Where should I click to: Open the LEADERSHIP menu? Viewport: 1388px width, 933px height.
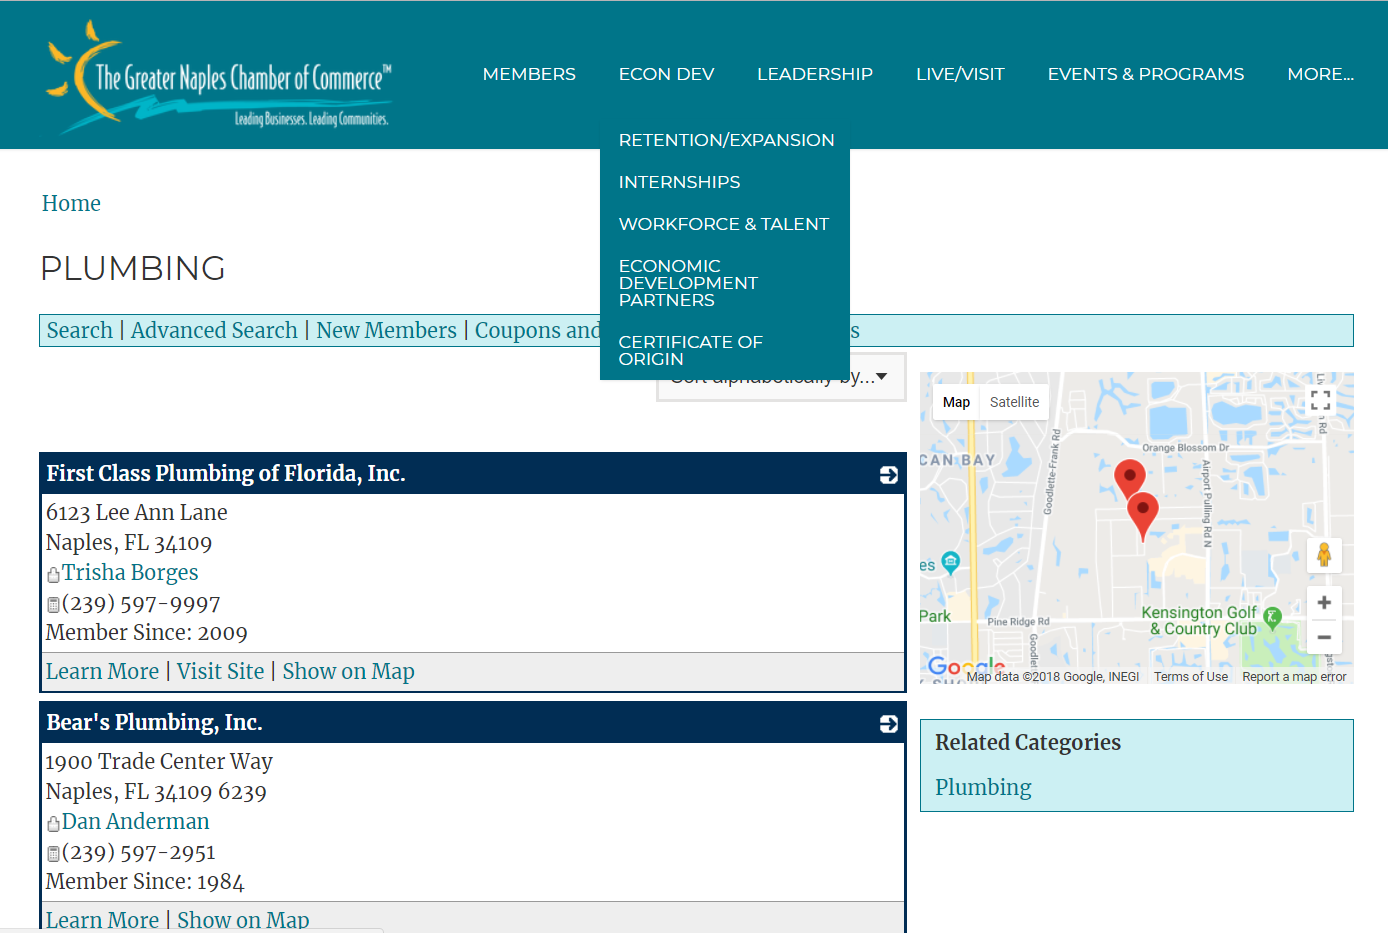(815, 74)
